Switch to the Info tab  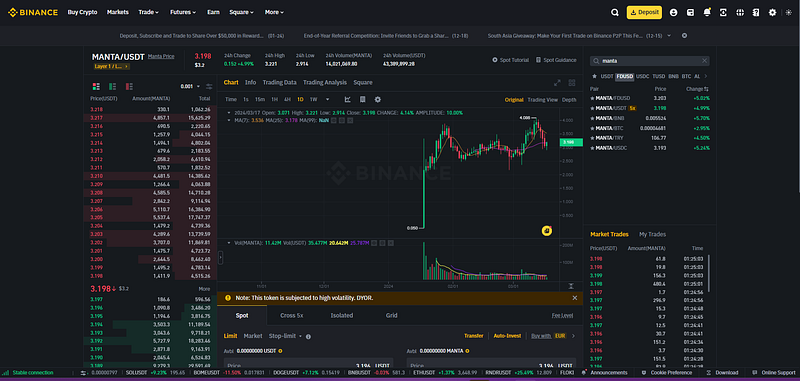(x=251, y=82)
